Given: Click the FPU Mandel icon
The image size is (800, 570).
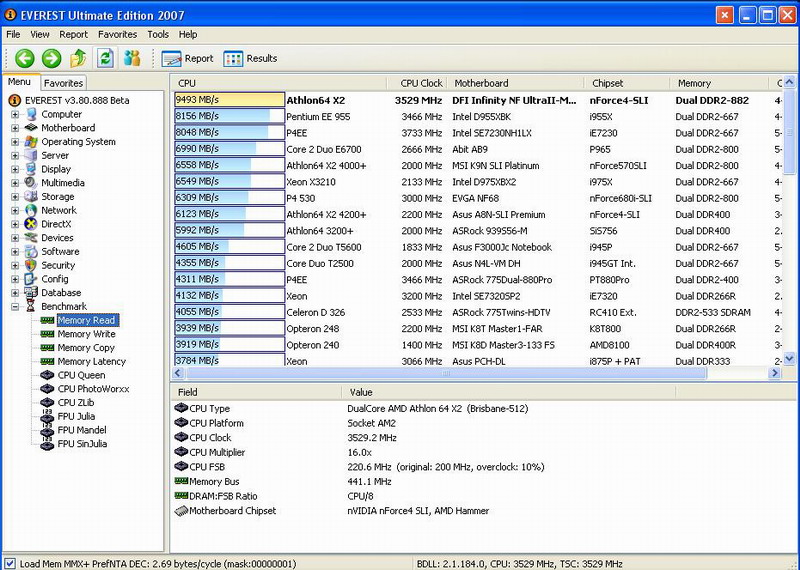Looking at the screenshot, I should (47, 430).
